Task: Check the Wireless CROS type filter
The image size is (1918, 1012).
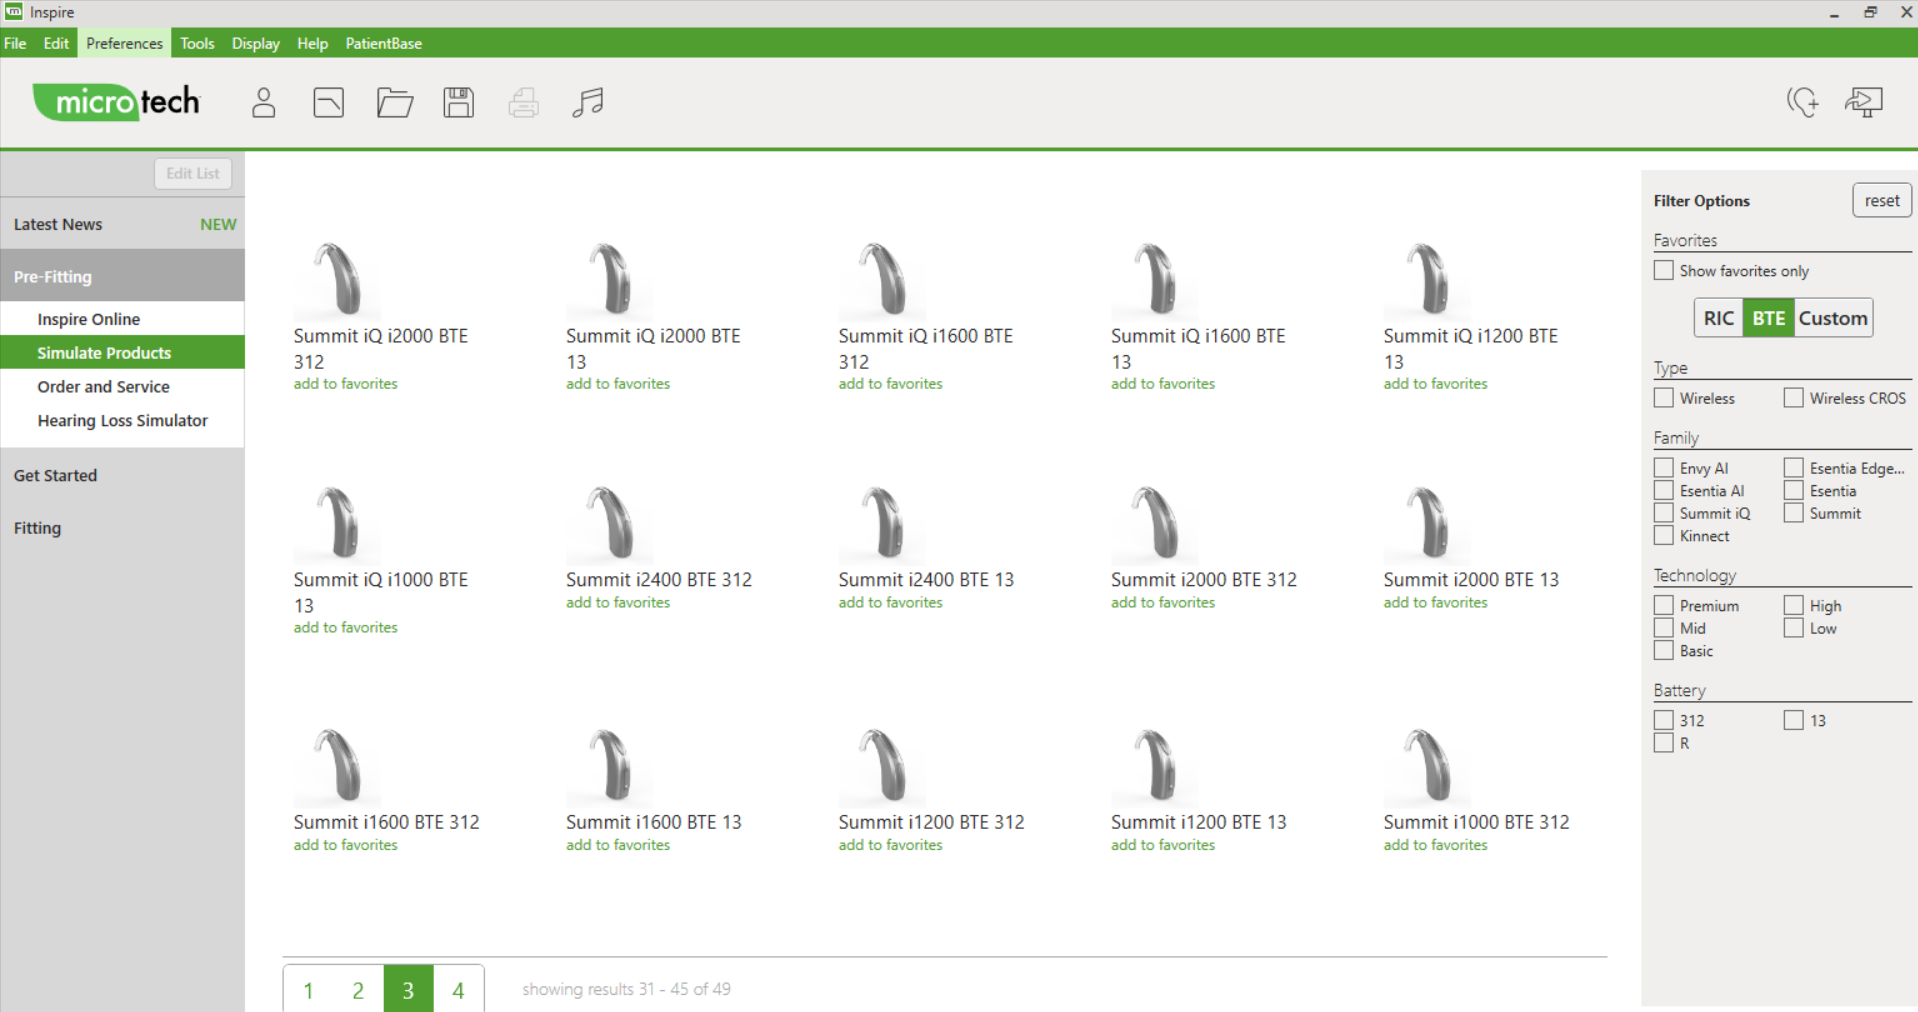Action: coord(1794,398)
